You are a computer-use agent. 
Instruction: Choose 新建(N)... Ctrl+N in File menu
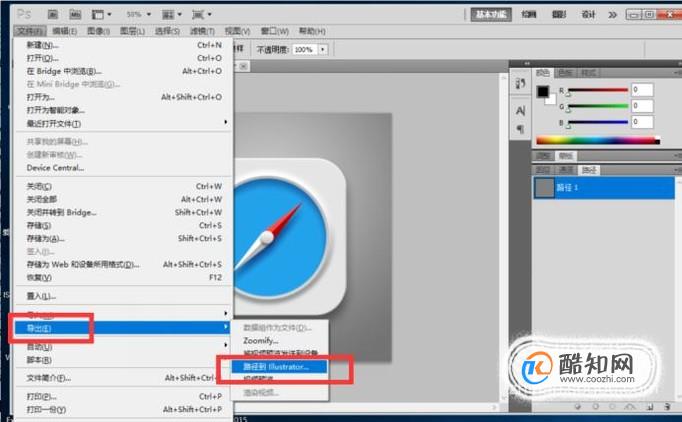(x=124, y=45)
